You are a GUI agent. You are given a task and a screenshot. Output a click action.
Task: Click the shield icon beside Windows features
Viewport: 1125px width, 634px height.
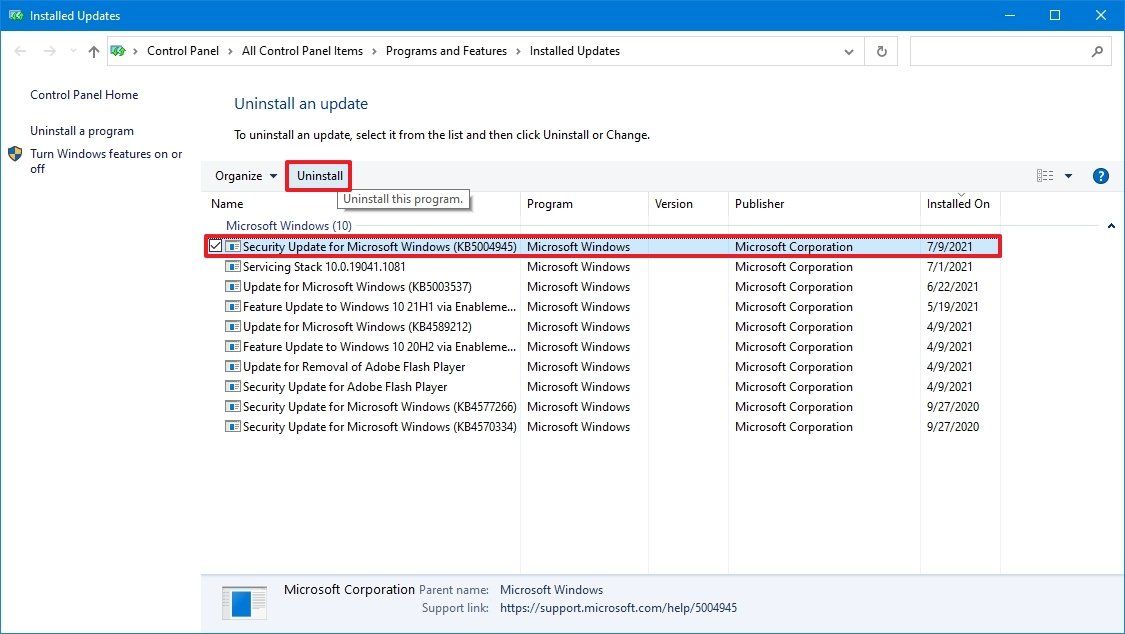pos(15,153)
